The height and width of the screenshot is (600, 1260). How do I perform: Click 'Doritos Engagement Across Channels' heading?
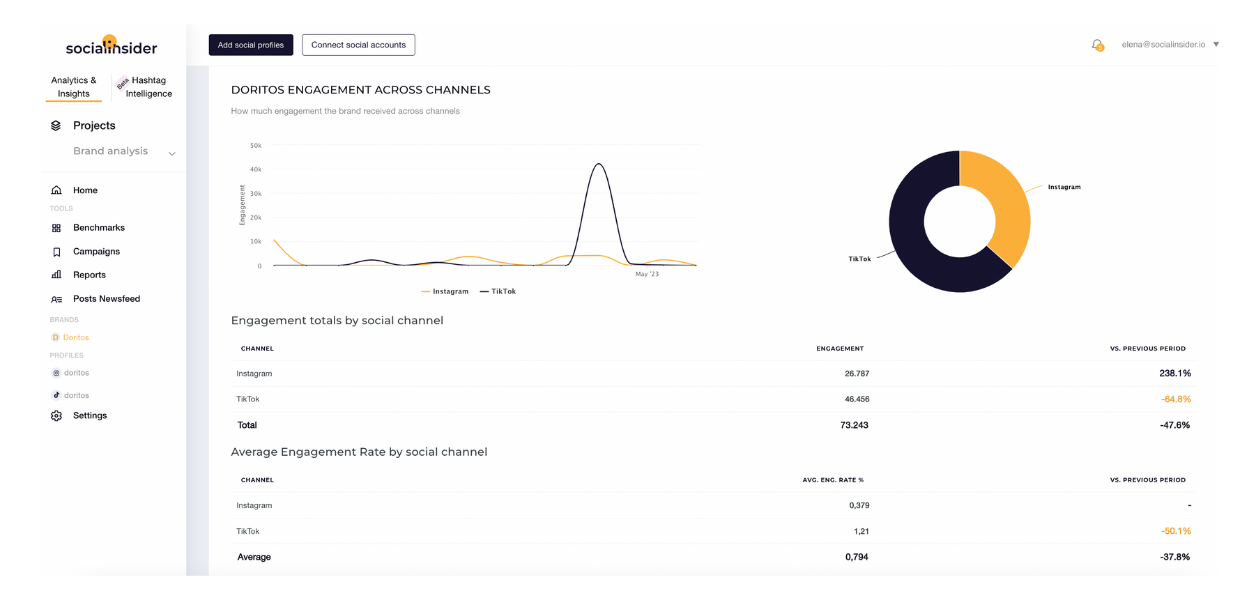(361, 90)
